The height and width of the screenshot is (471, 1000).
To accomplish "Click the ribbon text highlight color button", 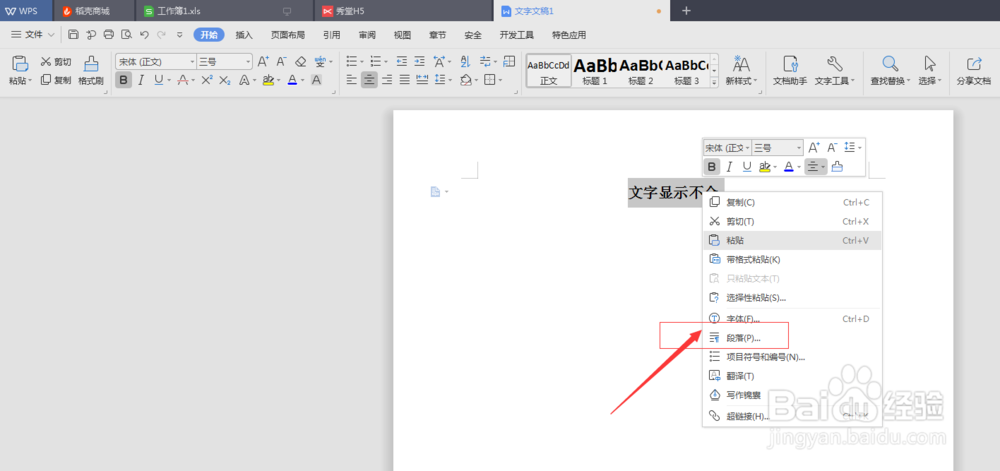I will [x=267, y=80].
